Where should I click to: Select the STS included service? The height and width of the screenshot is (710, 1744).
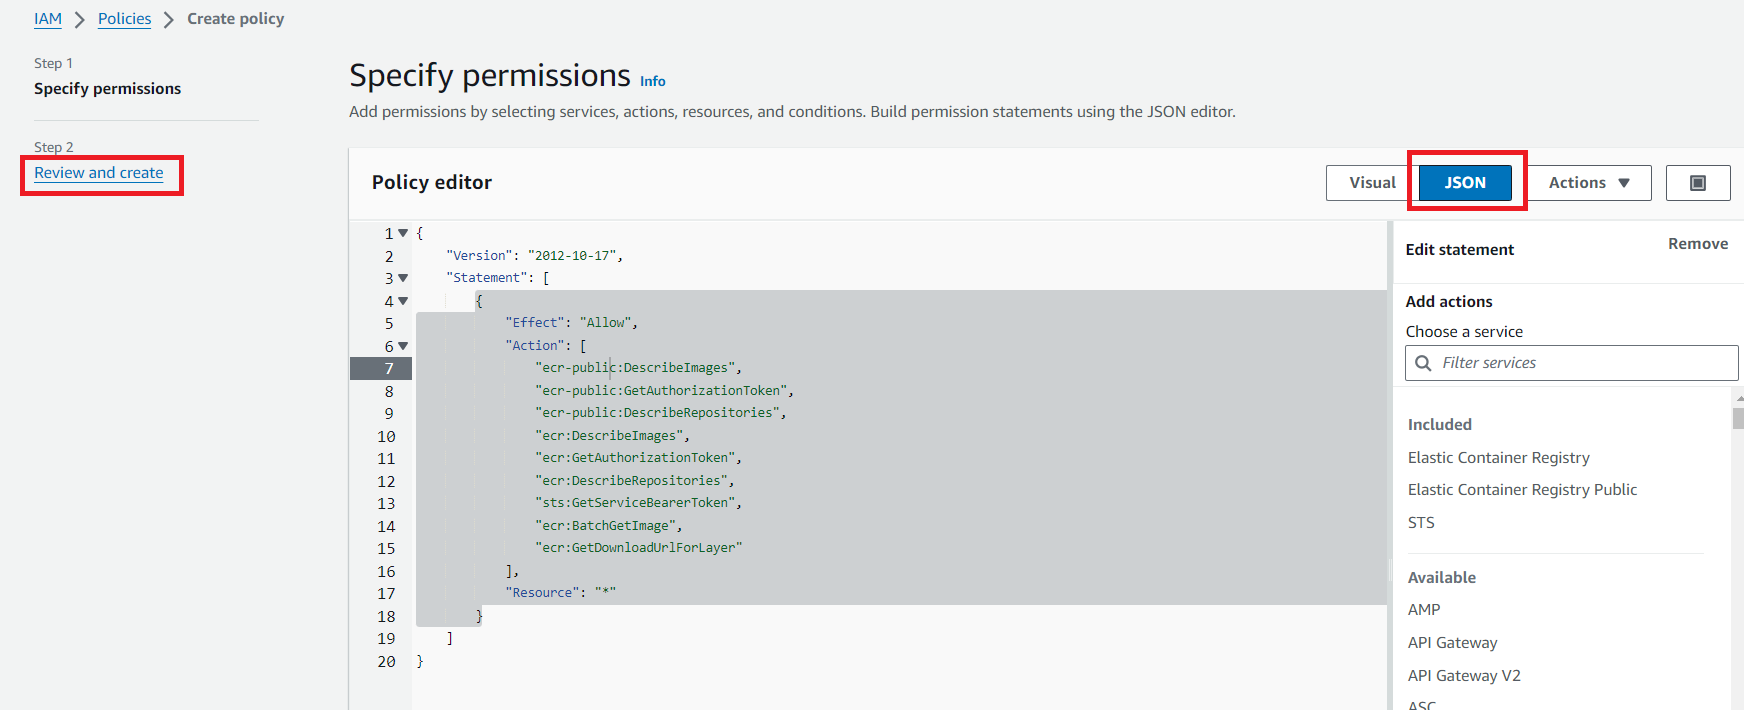pos(1420,523)
